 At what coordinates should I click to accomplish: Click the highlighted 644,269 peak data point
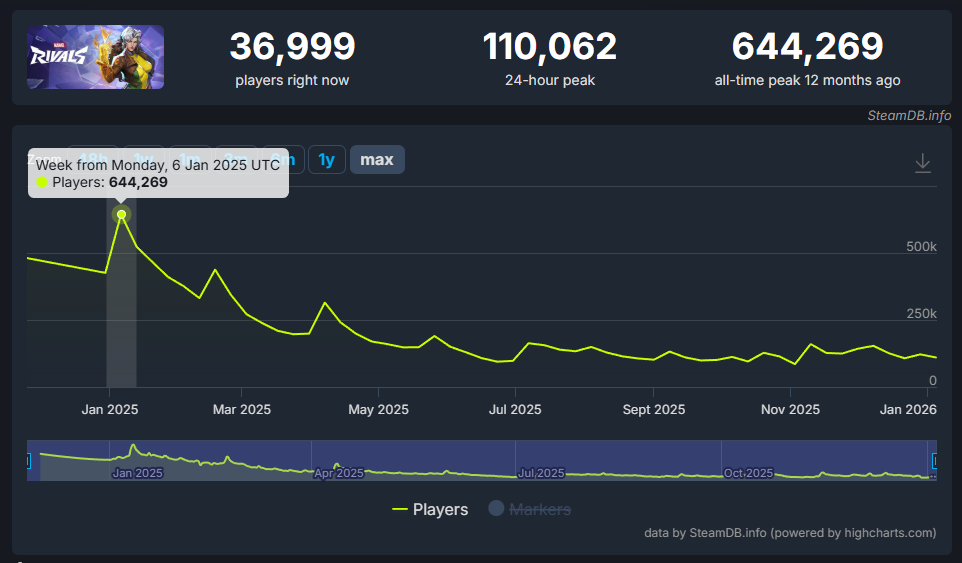122,214
